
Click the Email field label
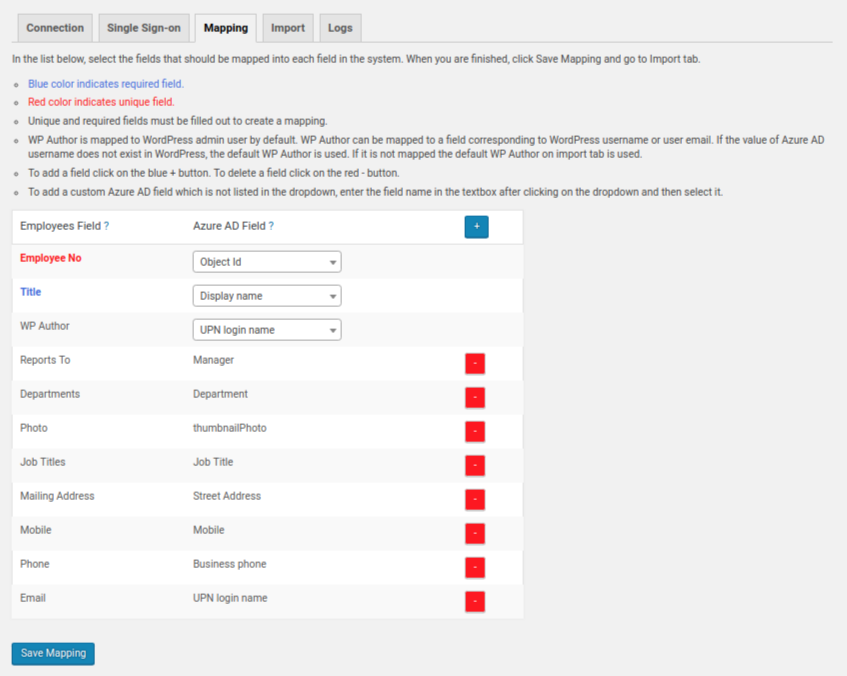click(33, 599)
